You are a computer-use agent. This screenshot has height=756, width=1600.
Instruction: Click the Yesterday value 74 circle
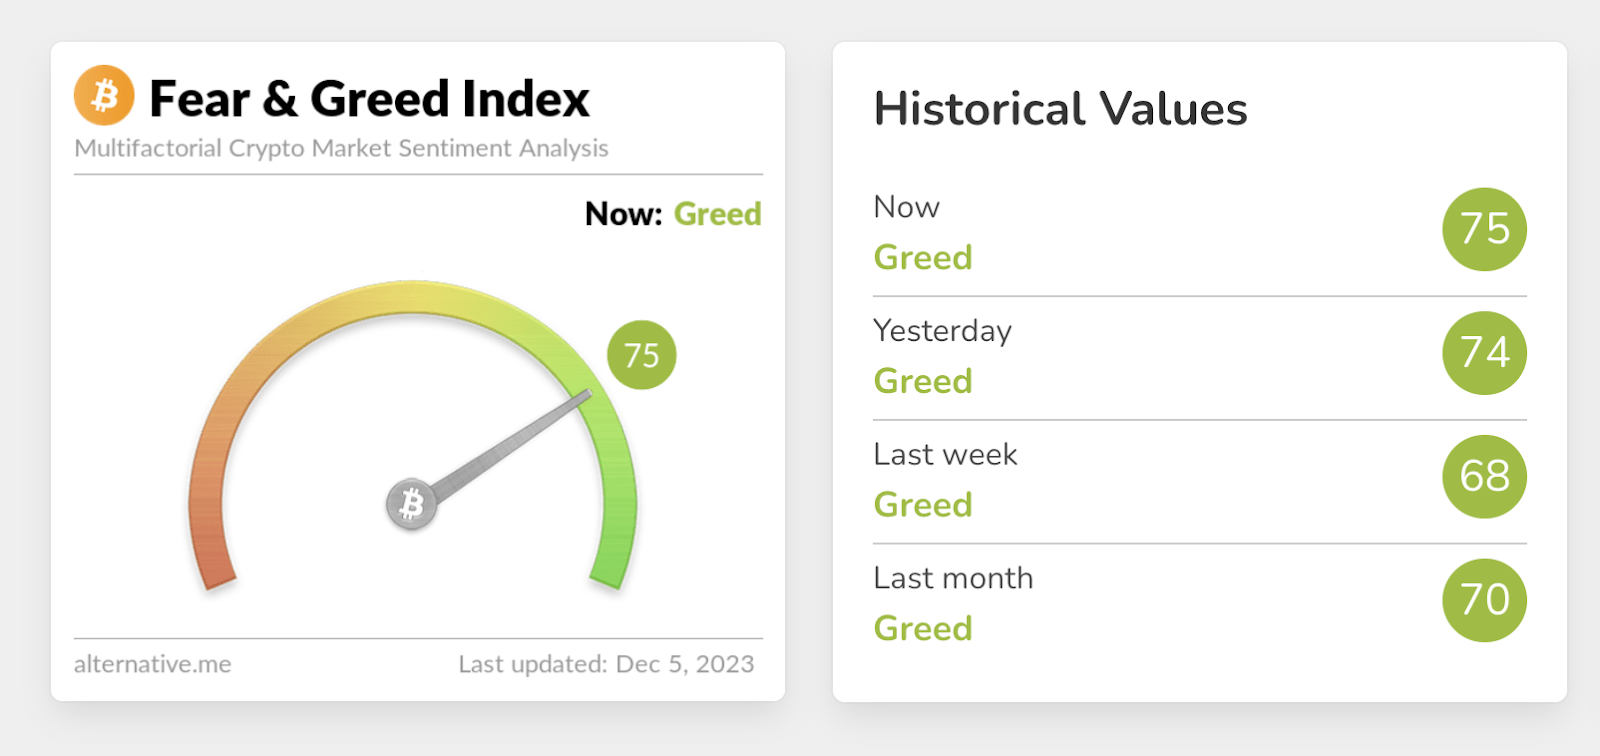[x=1484, y=353]
